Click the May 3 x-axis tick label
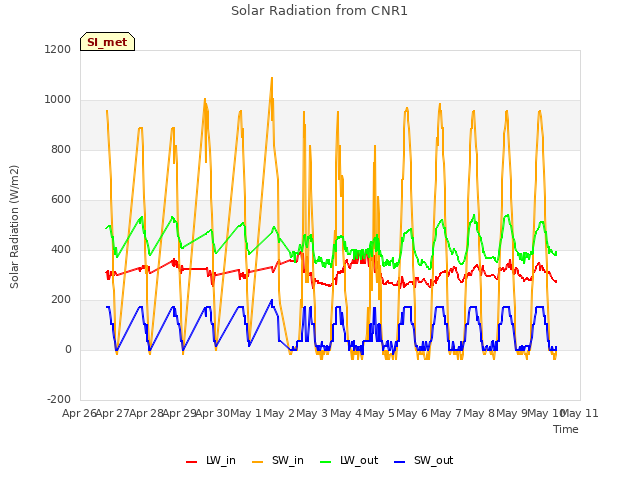The width and height of the screenshot is (640, 480). 312,413
